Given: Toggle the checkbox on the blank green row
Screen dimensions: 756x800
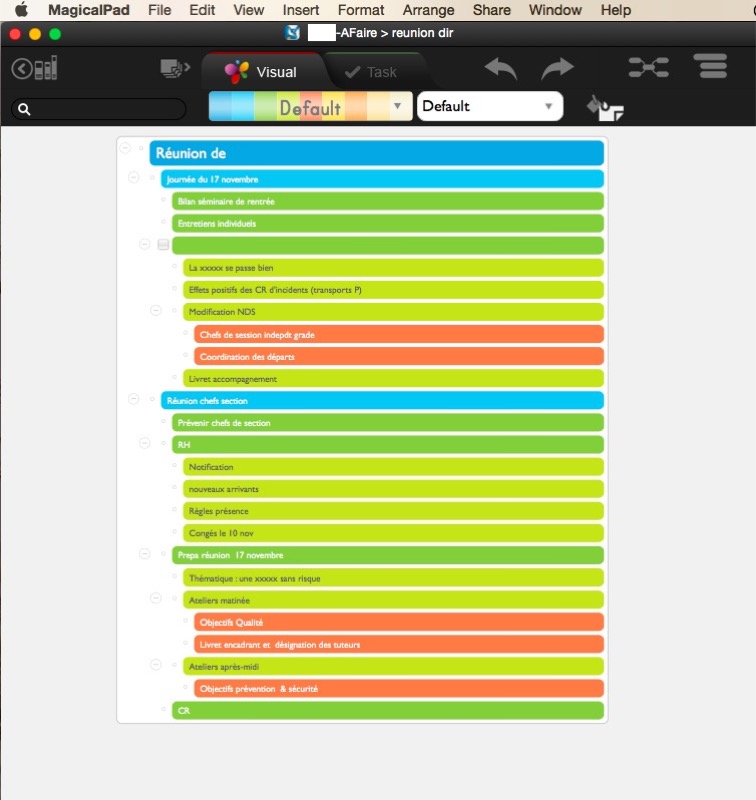Looking at the screenshot, I should tap(163, 245).
